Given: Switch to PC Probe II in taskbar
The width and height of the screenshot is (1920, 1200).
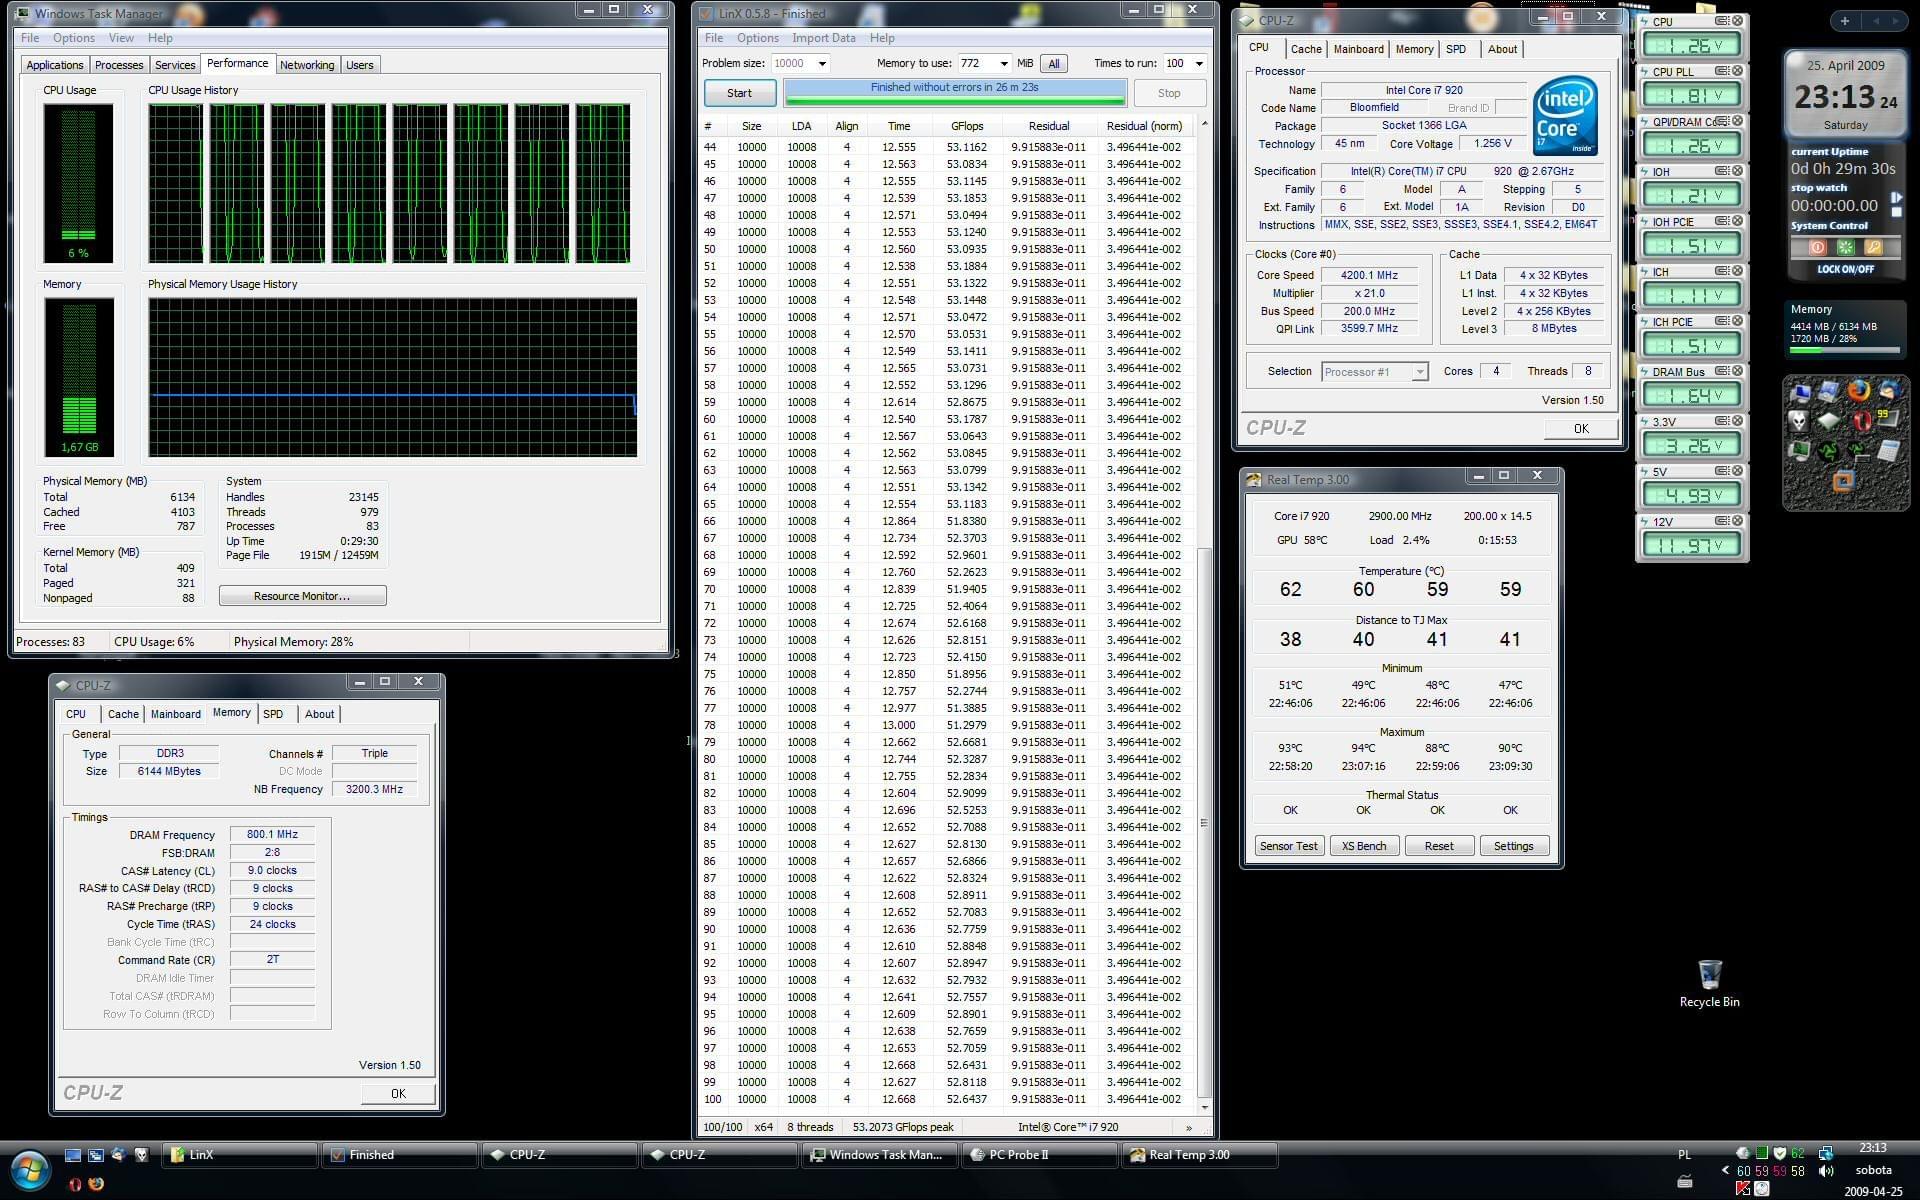Looking at the screenshot, I should point(1040,1155).
